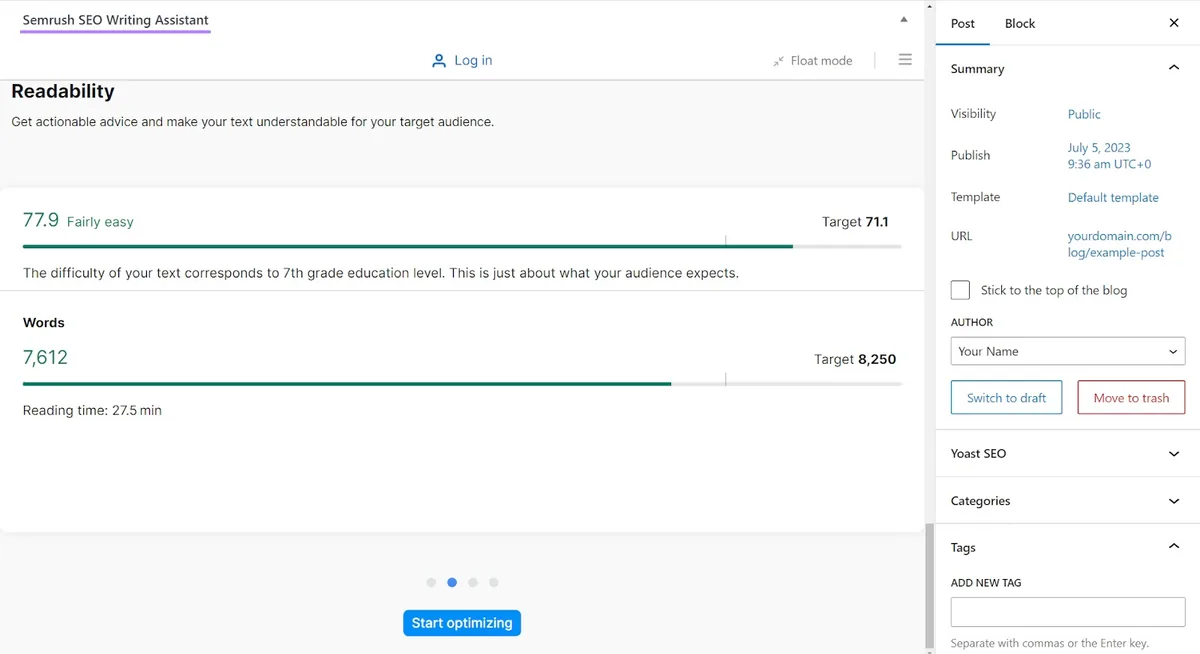Close the post settings sidebar
The image size is (1200, 654).
[1174, 23]
